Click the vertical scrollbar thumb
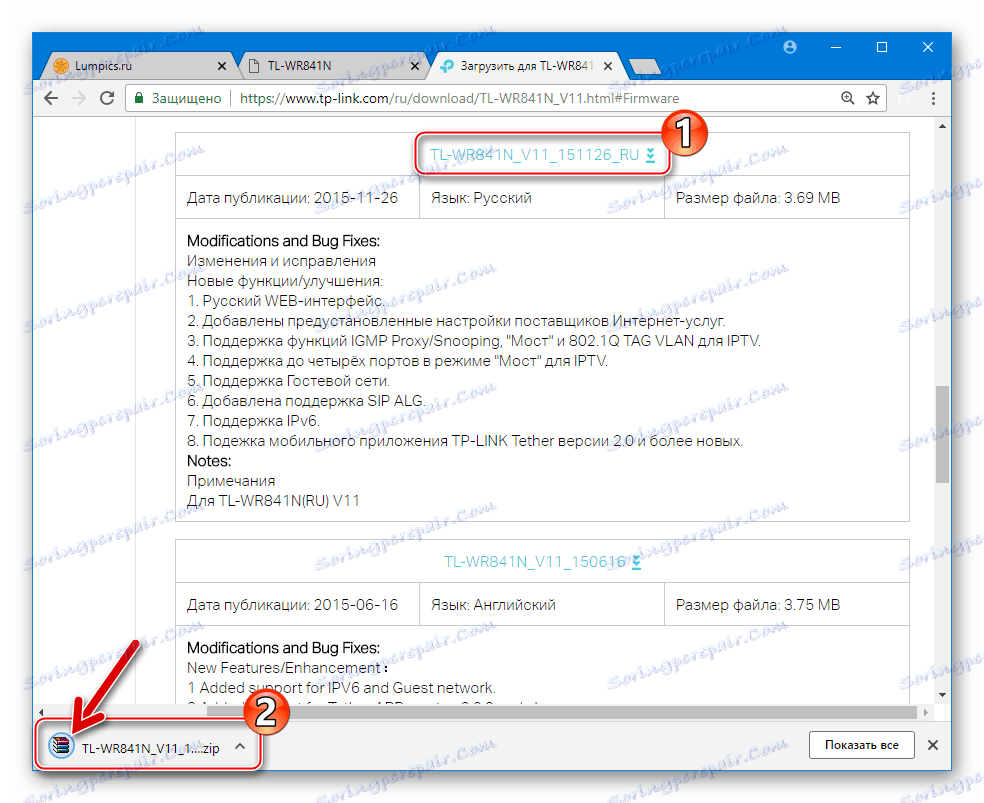The image size is (984, 803). pos(941,434)
